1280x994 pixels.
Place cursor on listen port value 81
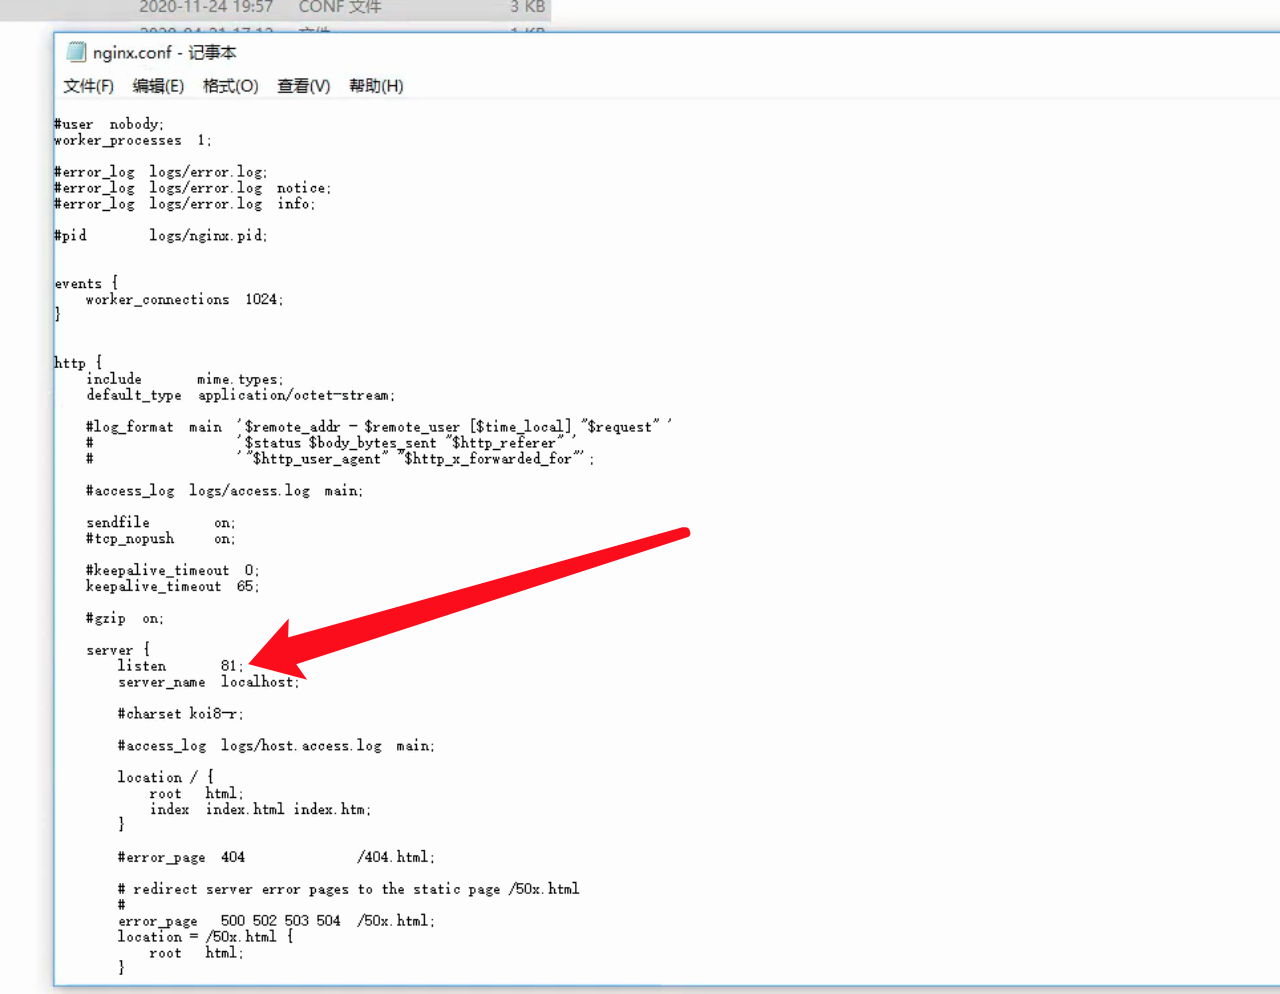[229, 666]
